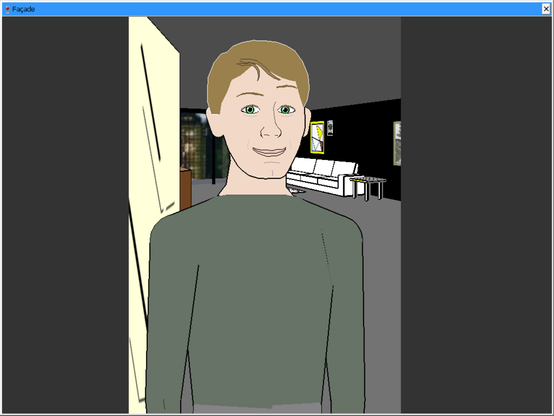Click the small picture next to yellow painting

tap(330, 128)
